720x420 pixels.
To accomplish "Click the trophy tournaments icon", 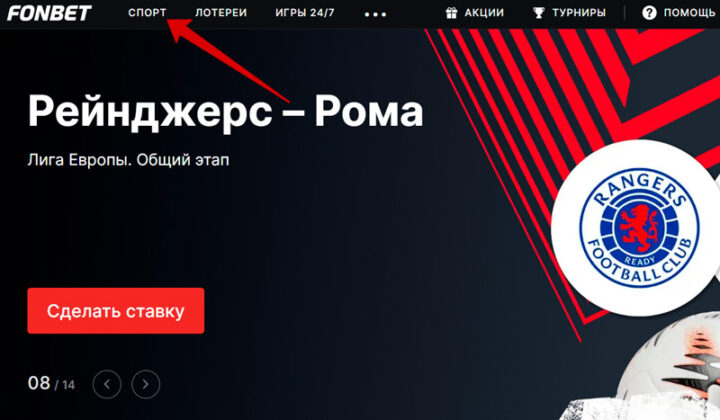I will coord(539,13).
